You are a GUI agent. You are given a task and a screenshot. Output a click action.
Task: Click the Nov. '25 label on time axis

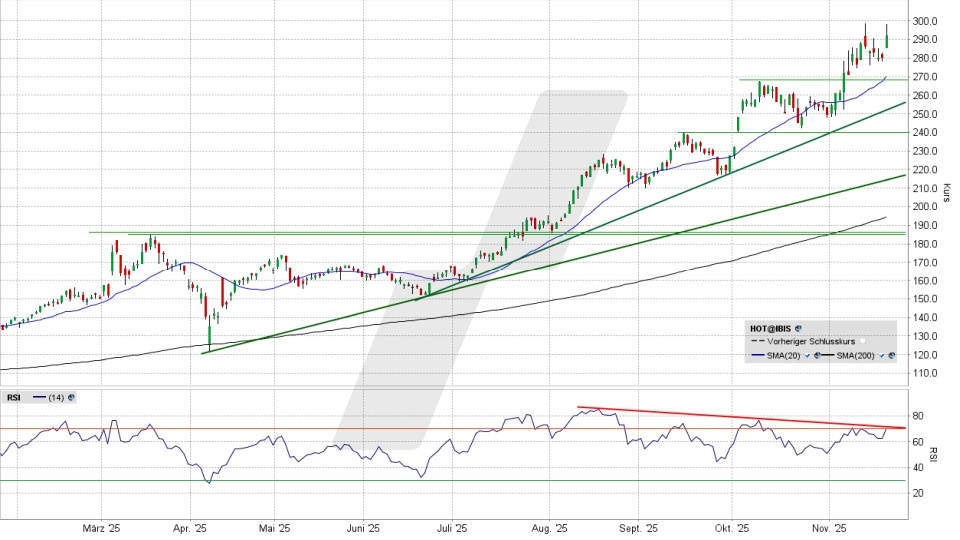[x=828, y=528]
